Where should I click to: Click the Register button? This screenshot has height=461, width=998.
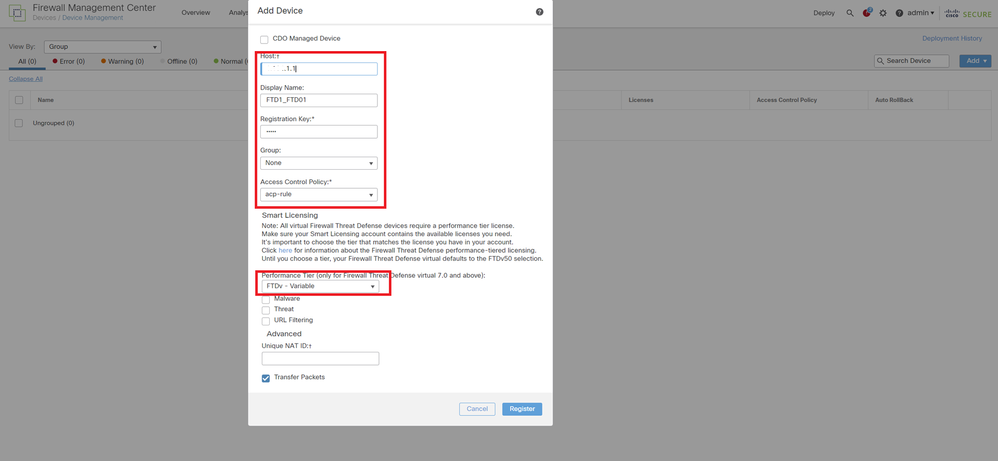[x=522, y=409]
